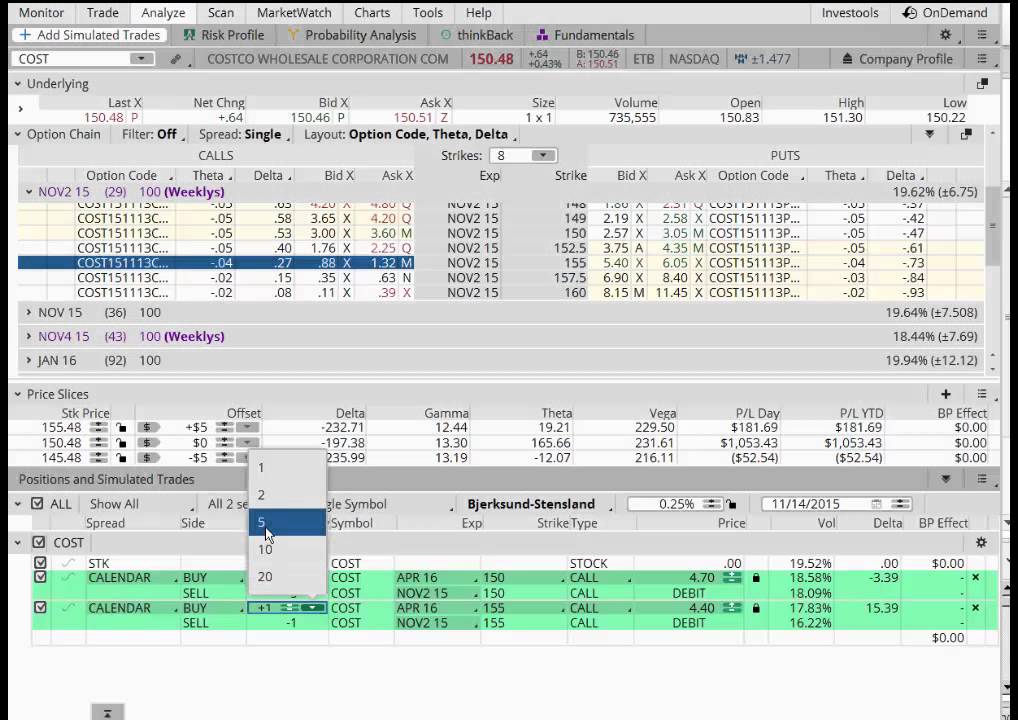Switch to the Monitor tab

click(x=41, y=12)
